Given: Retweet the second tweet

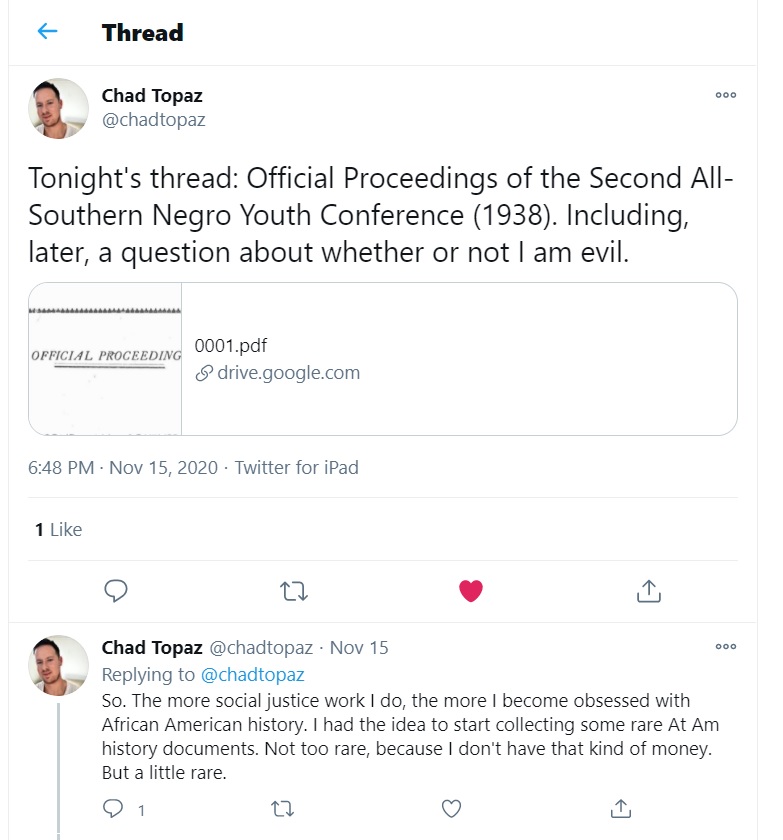Looking at the screenshot, I should click(284, 809).
